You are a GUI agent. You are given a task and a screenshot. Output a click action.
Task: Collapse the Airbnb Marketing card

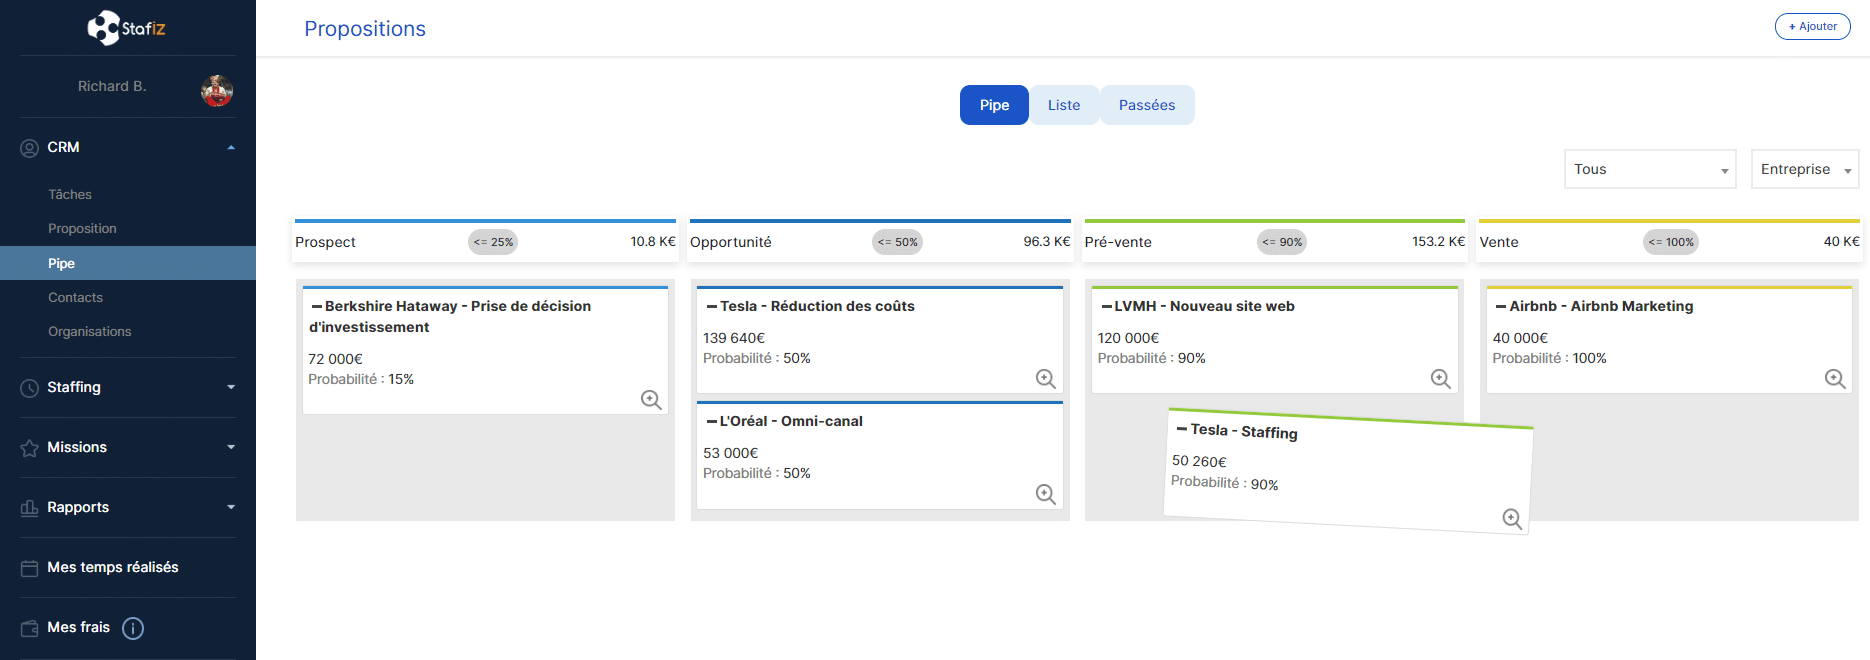tap(1501, 306)
